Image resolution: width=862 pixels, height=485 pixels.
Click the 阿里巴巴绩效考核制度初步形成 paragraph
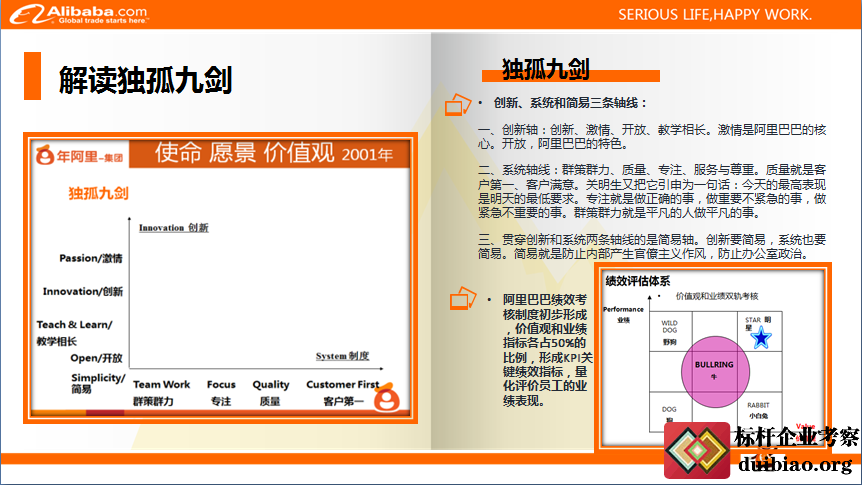547,350
